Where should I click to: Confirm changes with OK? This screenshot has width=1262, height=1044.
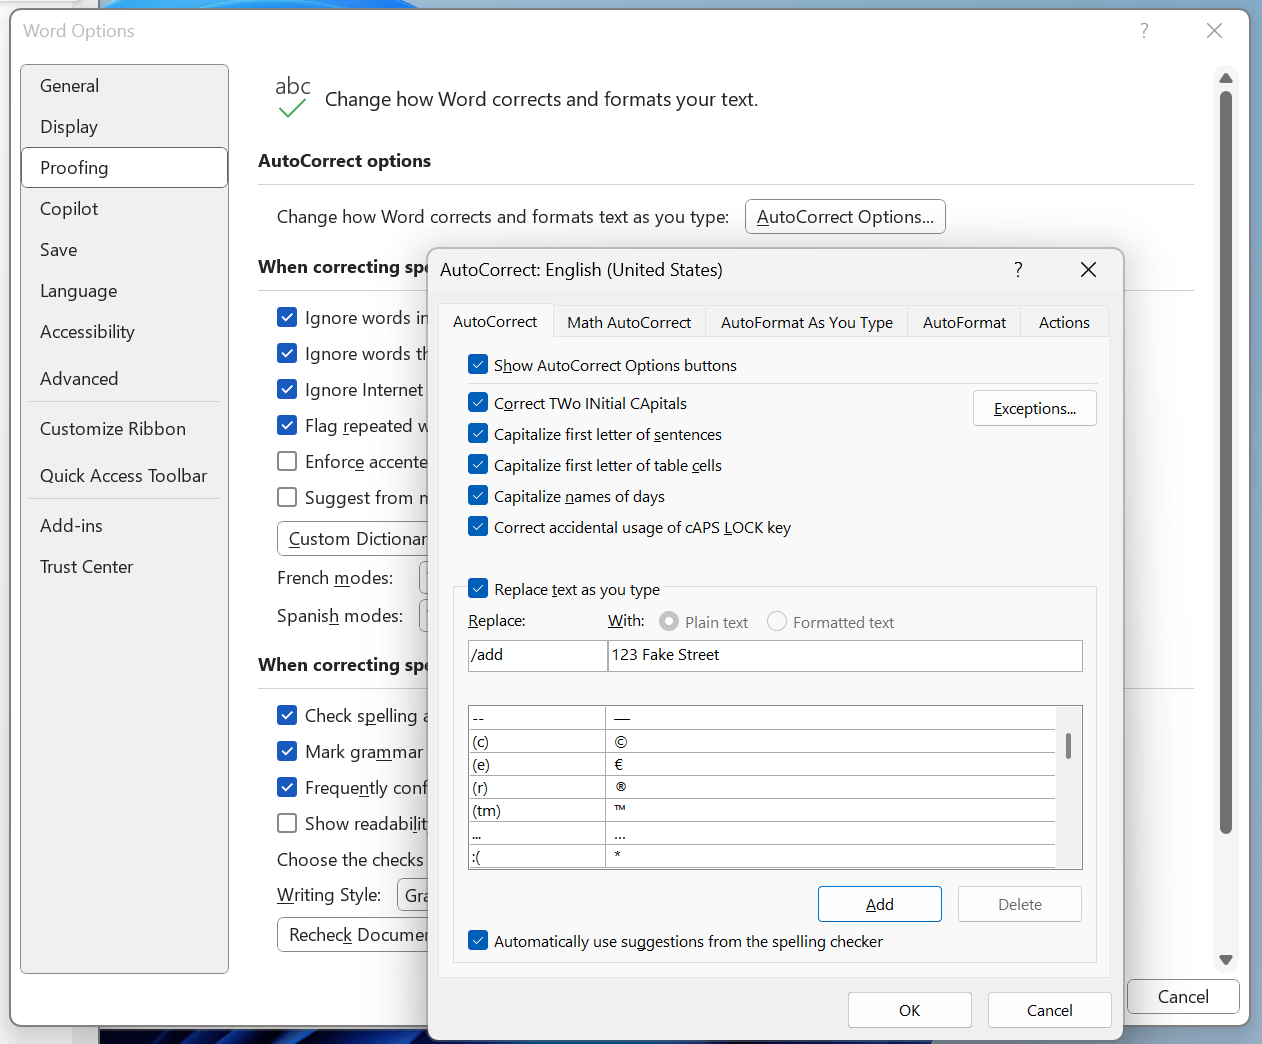point(909,1010)
